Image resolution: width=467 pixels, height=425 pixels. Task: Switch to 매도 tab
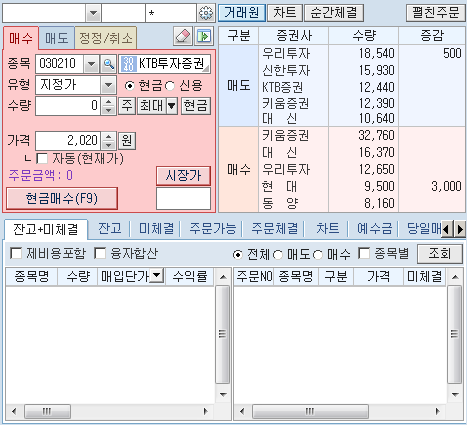click(x=57, y=38)
